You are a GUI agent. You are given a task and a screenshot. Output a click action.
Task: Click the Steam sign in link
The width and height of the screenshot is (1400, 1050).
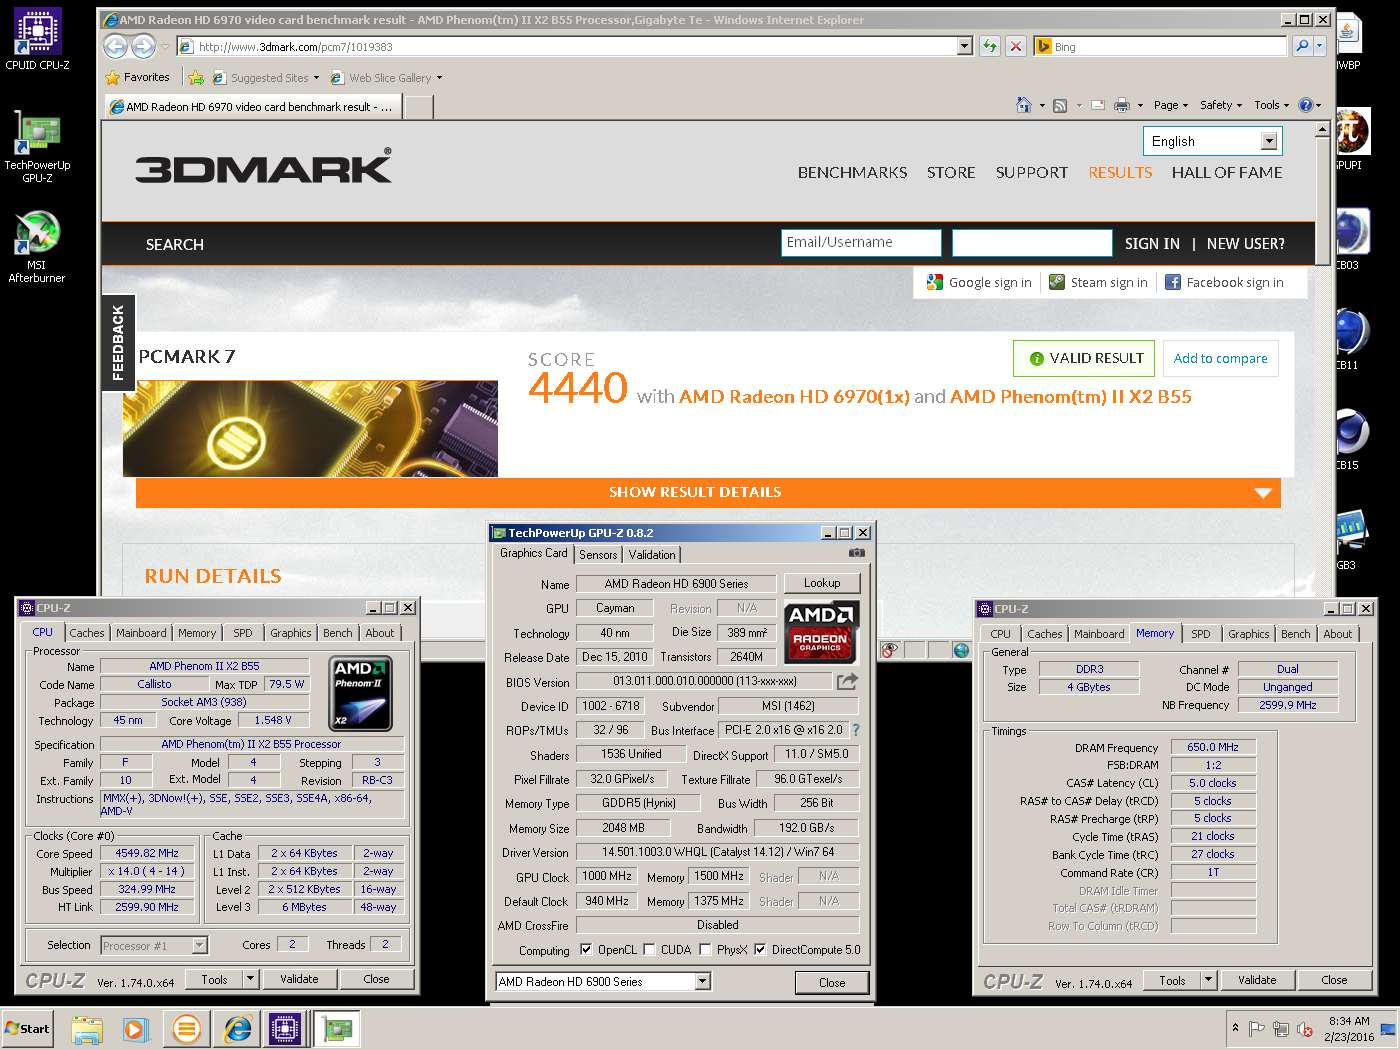point(1098,283)
